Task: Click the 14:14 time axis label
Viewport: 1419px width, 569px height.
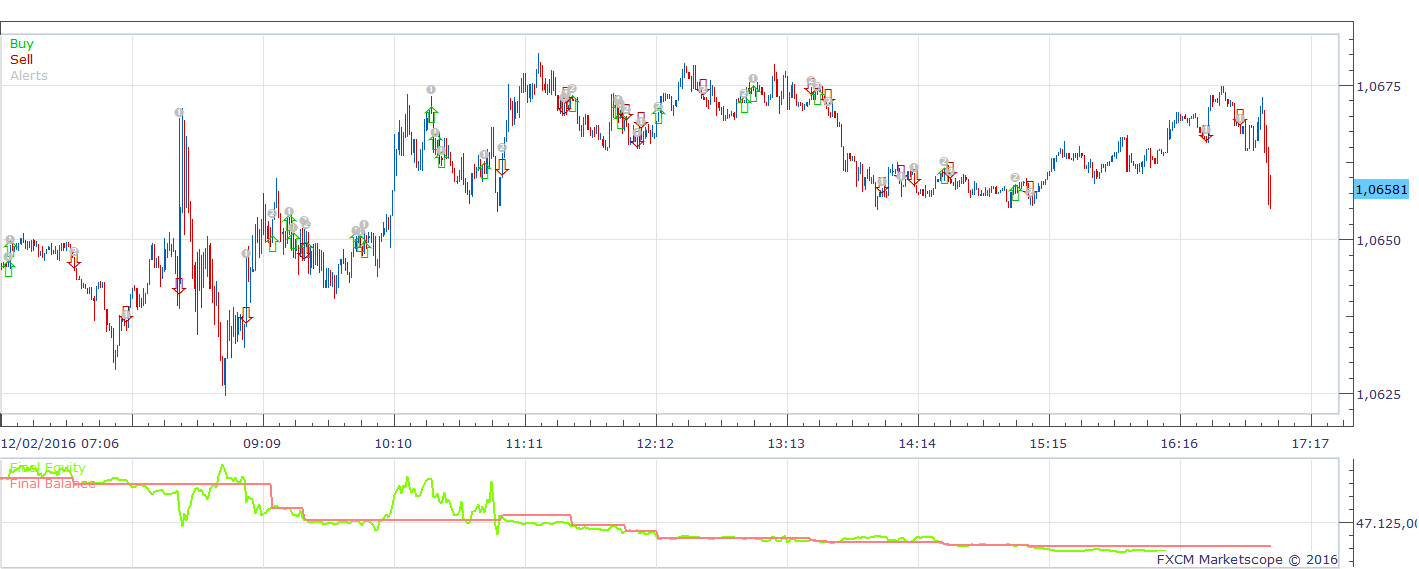Action: (x=917, y=443)
